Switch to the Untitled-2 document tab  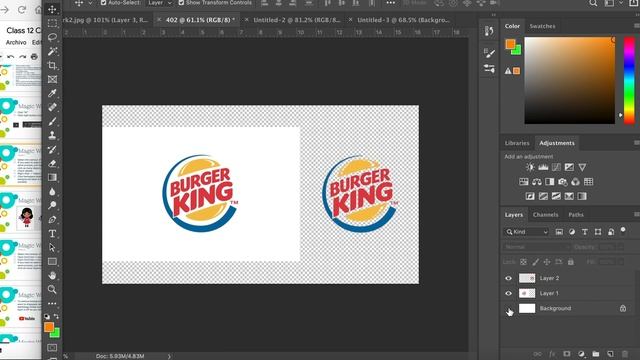click(297, 20)
